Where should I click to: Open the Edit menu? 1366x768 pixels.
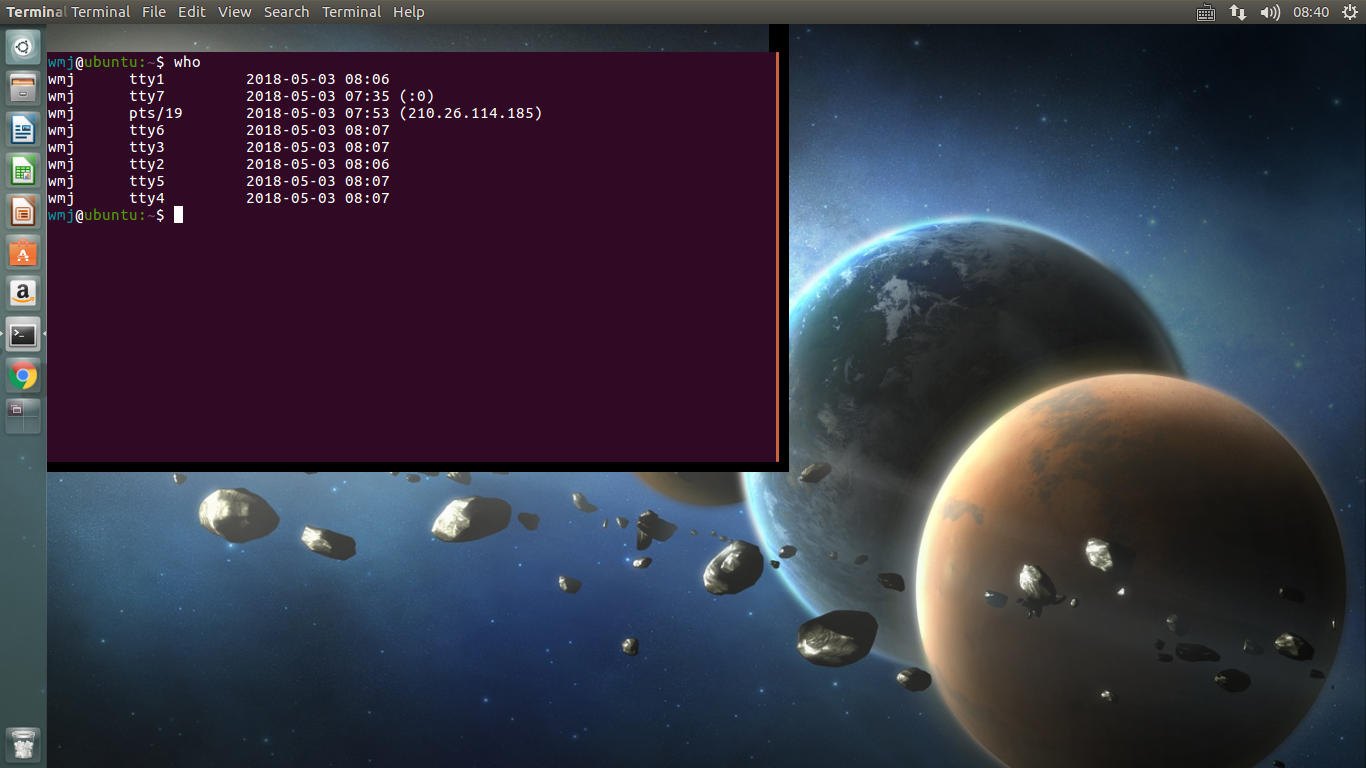(x=192, y=12)
